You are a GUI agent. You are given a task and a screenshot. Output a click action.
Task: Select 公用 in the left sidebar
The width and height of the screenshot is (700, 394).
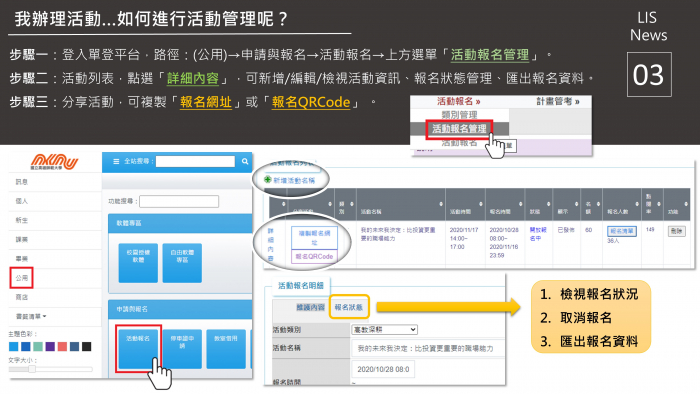click(21, 278)
